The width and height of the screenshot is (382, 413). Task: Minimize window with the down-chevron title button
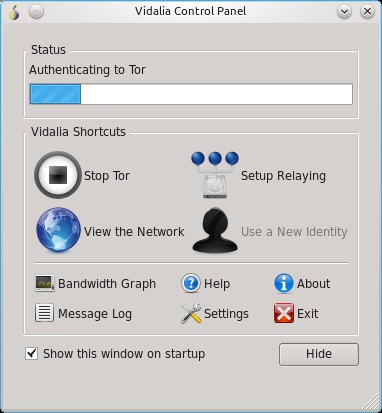pyautogui.click(x=344, y=12)
